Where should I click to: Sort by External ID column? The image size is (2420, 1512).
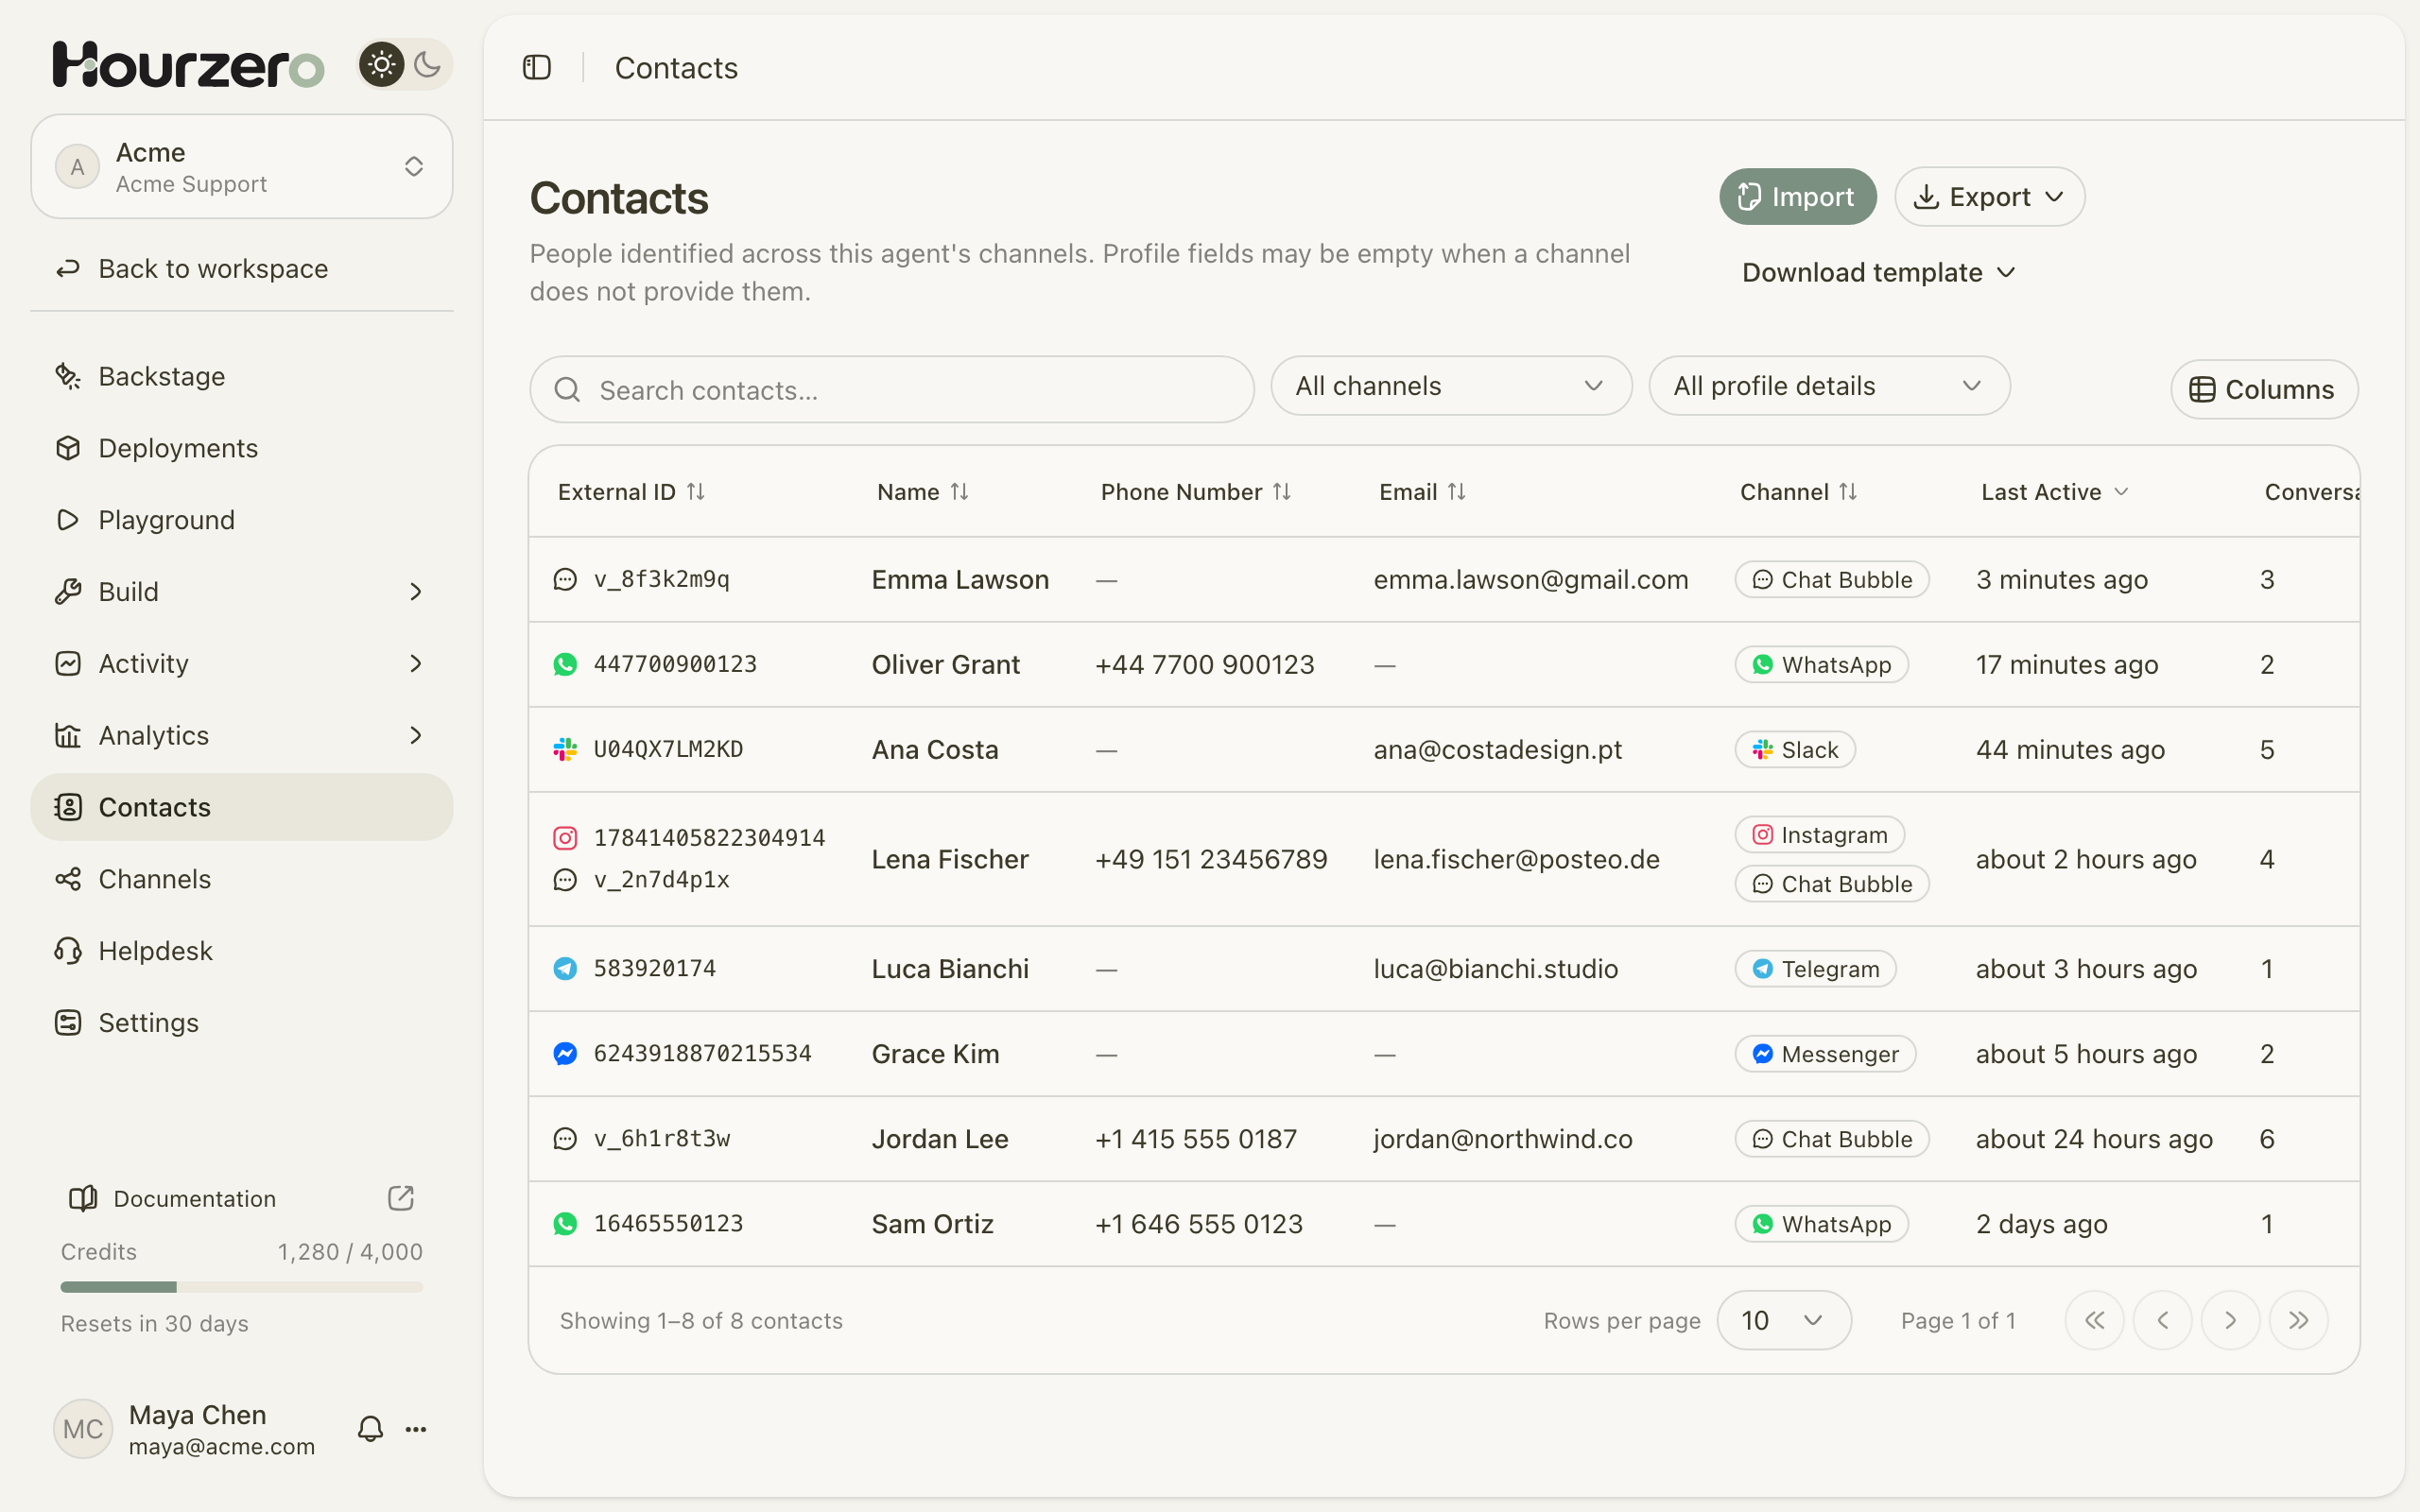tap(631, 492)
